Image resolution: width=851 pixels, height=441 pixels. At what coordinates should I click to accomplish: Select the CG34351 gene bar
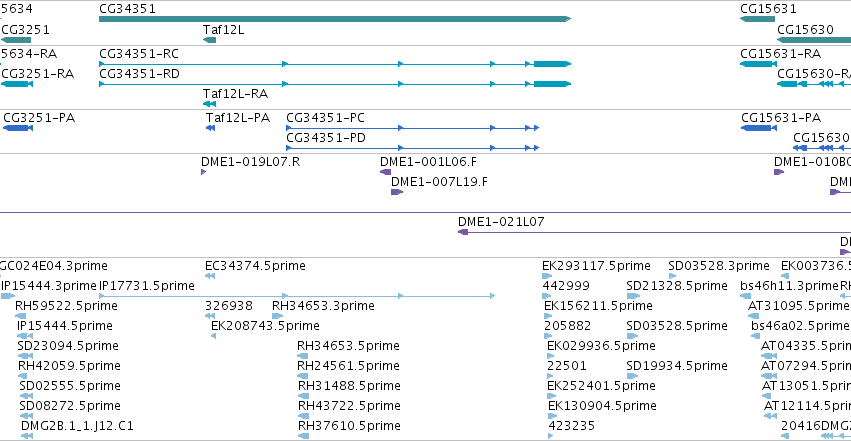pyautogui.click(x=335, y=19)
